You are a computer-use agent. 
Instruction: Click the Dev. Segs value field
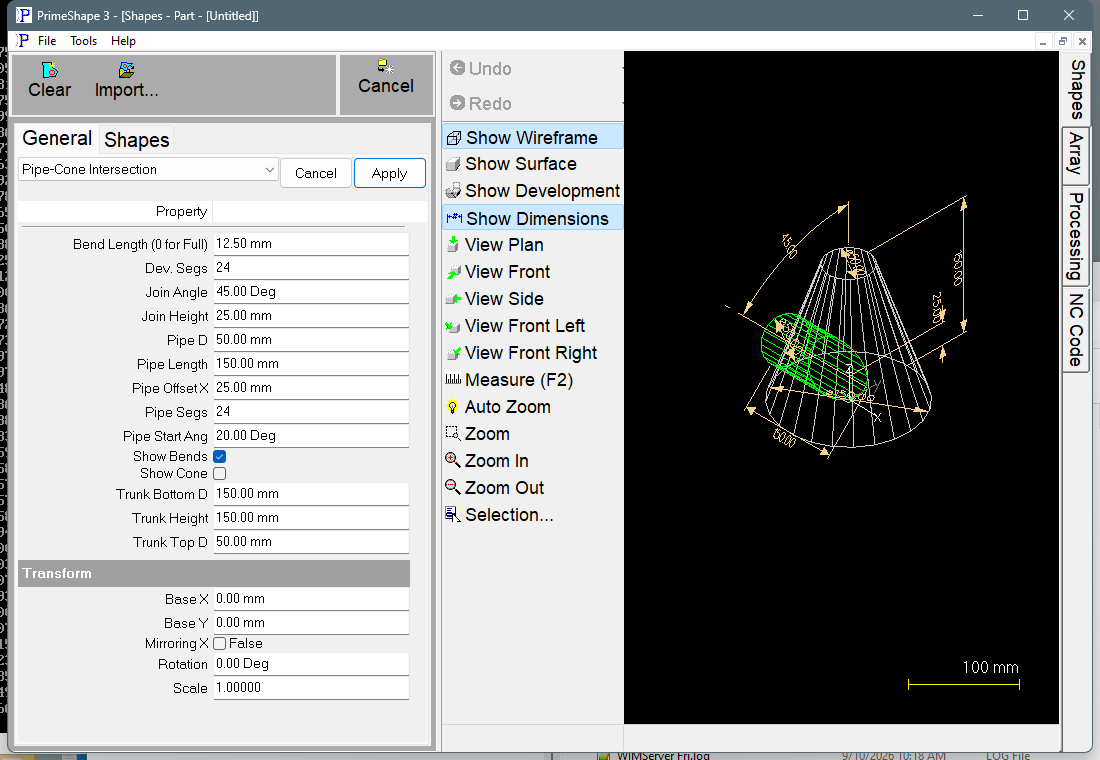click(311, 267)
